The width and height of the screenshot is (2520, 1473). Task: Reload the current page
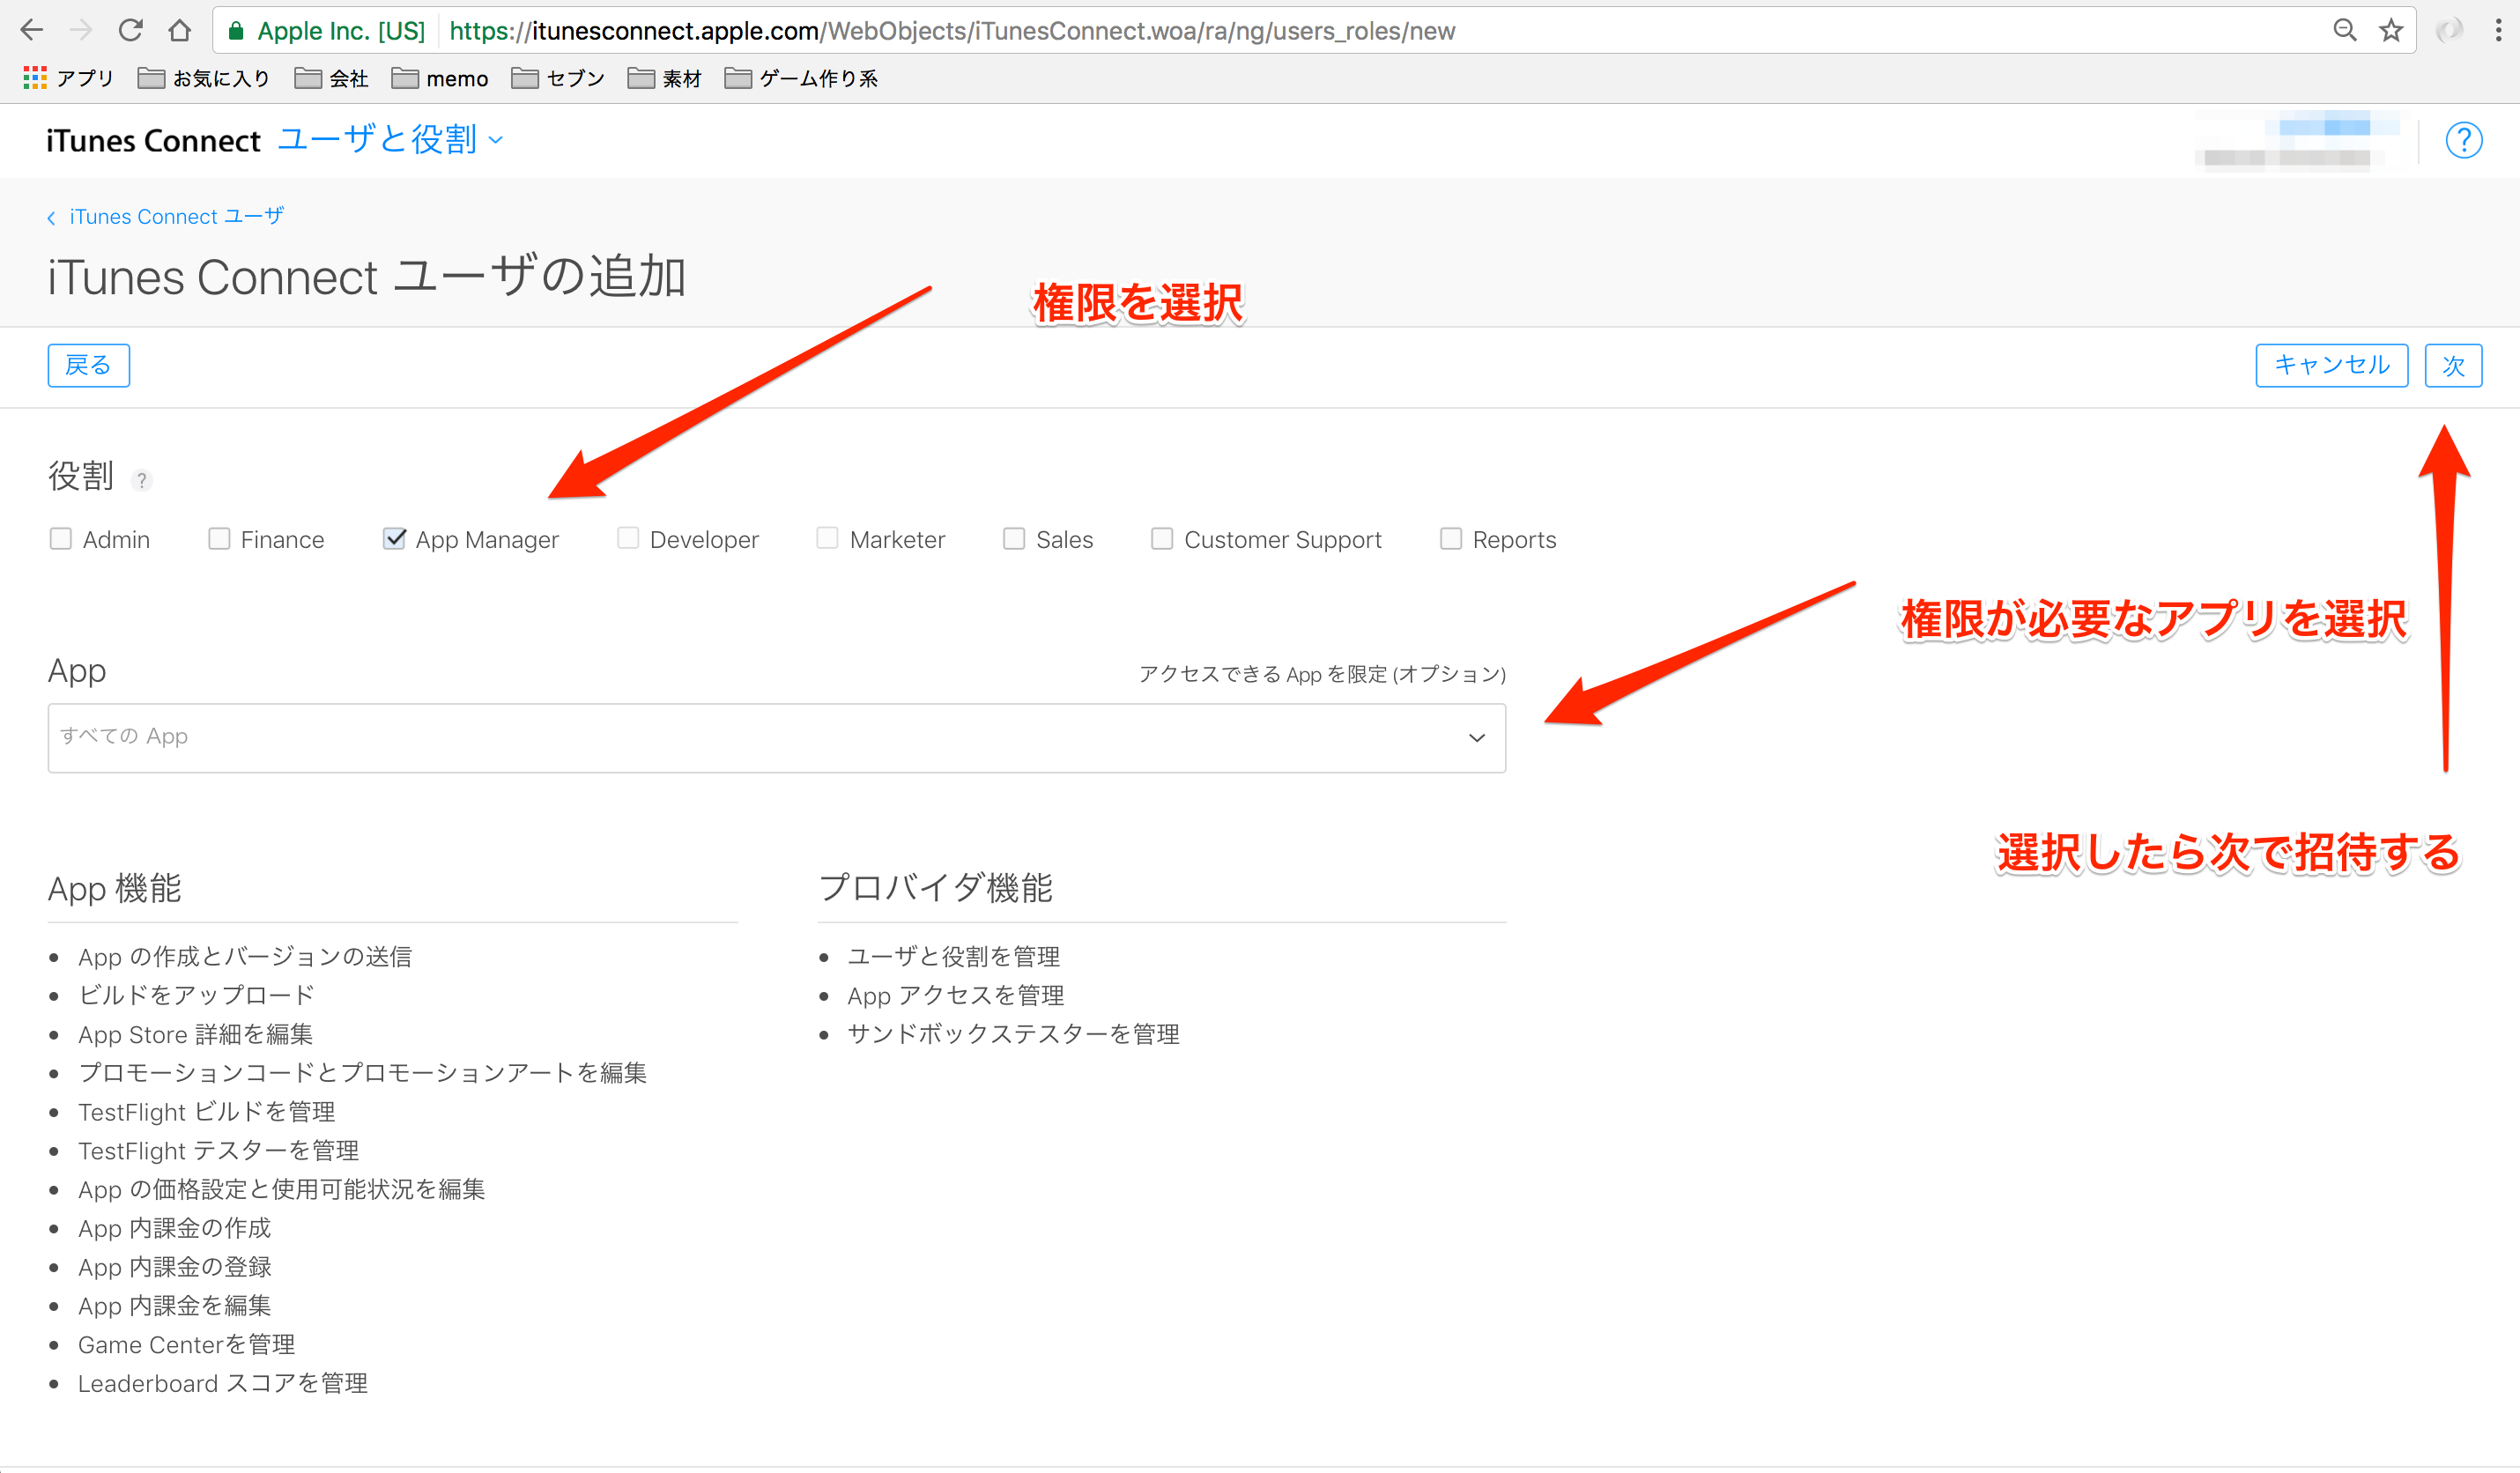pos(130,30)
